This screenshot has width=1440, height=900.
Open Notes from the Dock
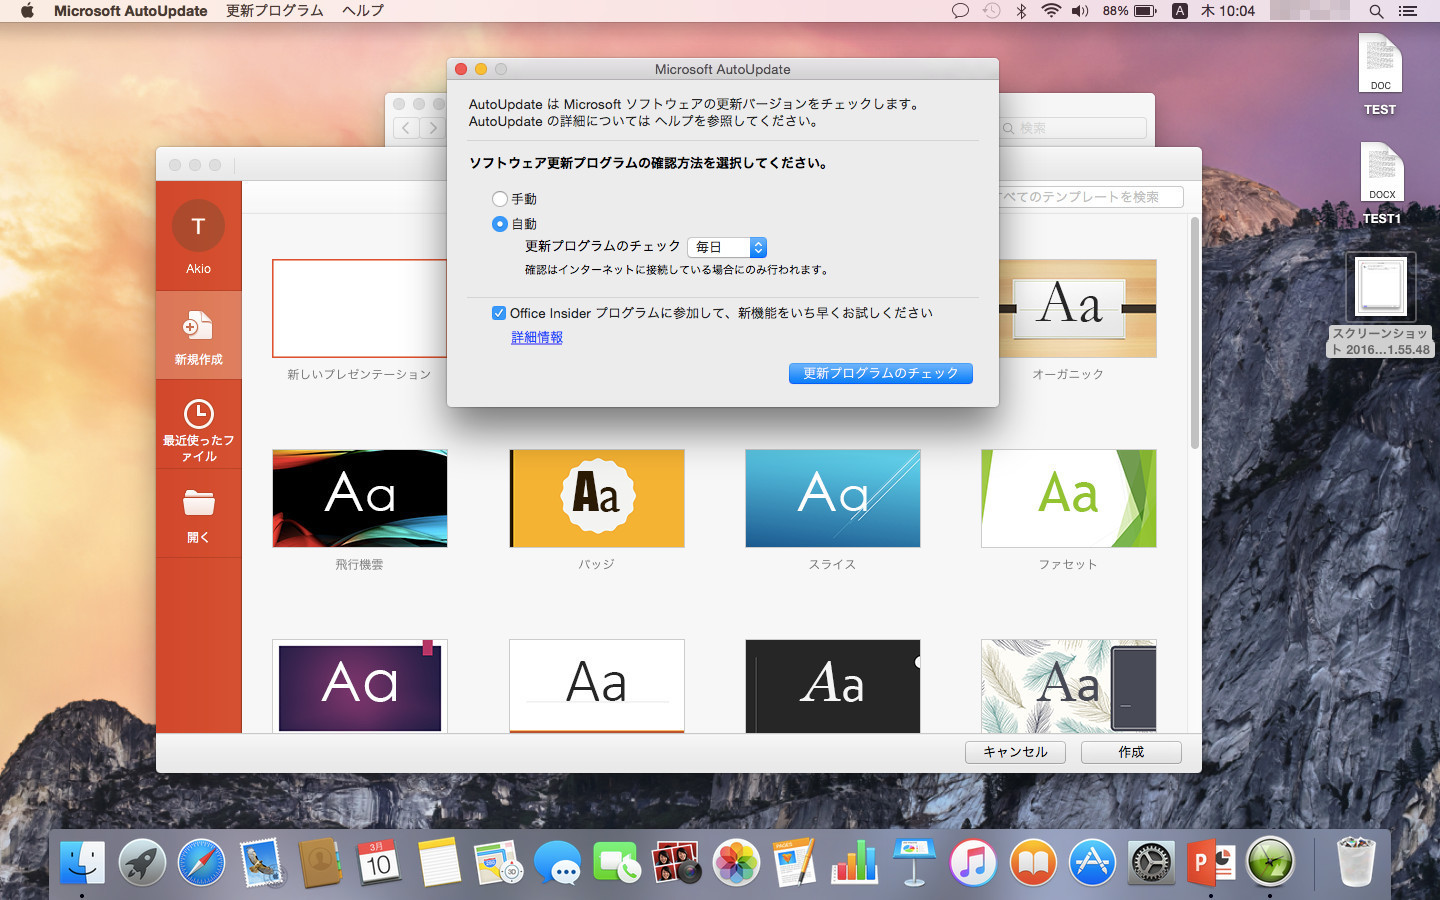(439, 861)
